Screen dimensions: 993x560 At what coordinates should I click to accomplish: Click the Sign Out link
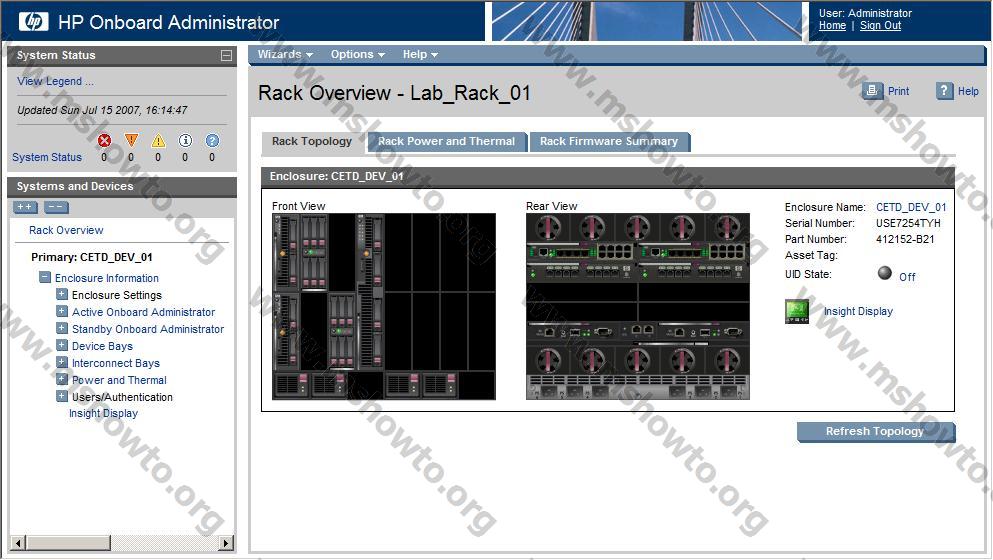coord(880,25)
